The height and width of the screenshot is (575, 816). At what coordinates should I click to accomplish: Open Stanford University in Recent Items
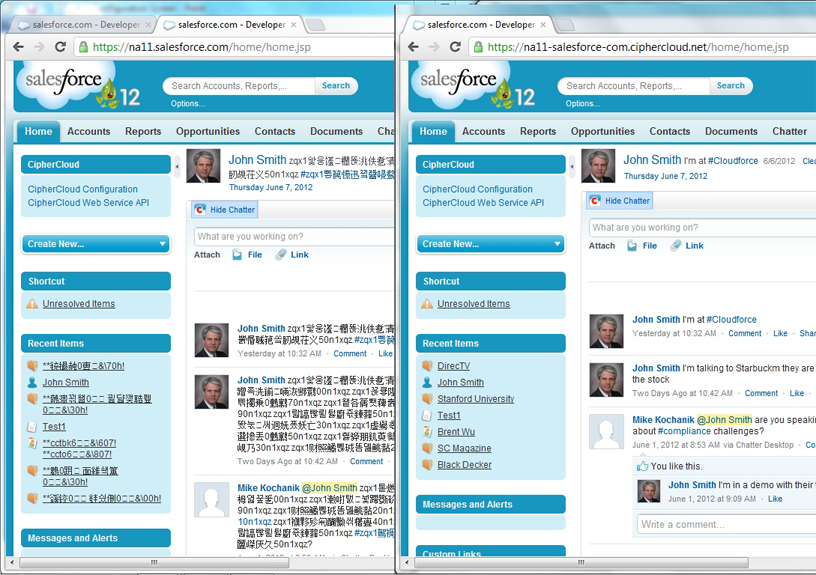pyautogui.click(x=476, y=399)
